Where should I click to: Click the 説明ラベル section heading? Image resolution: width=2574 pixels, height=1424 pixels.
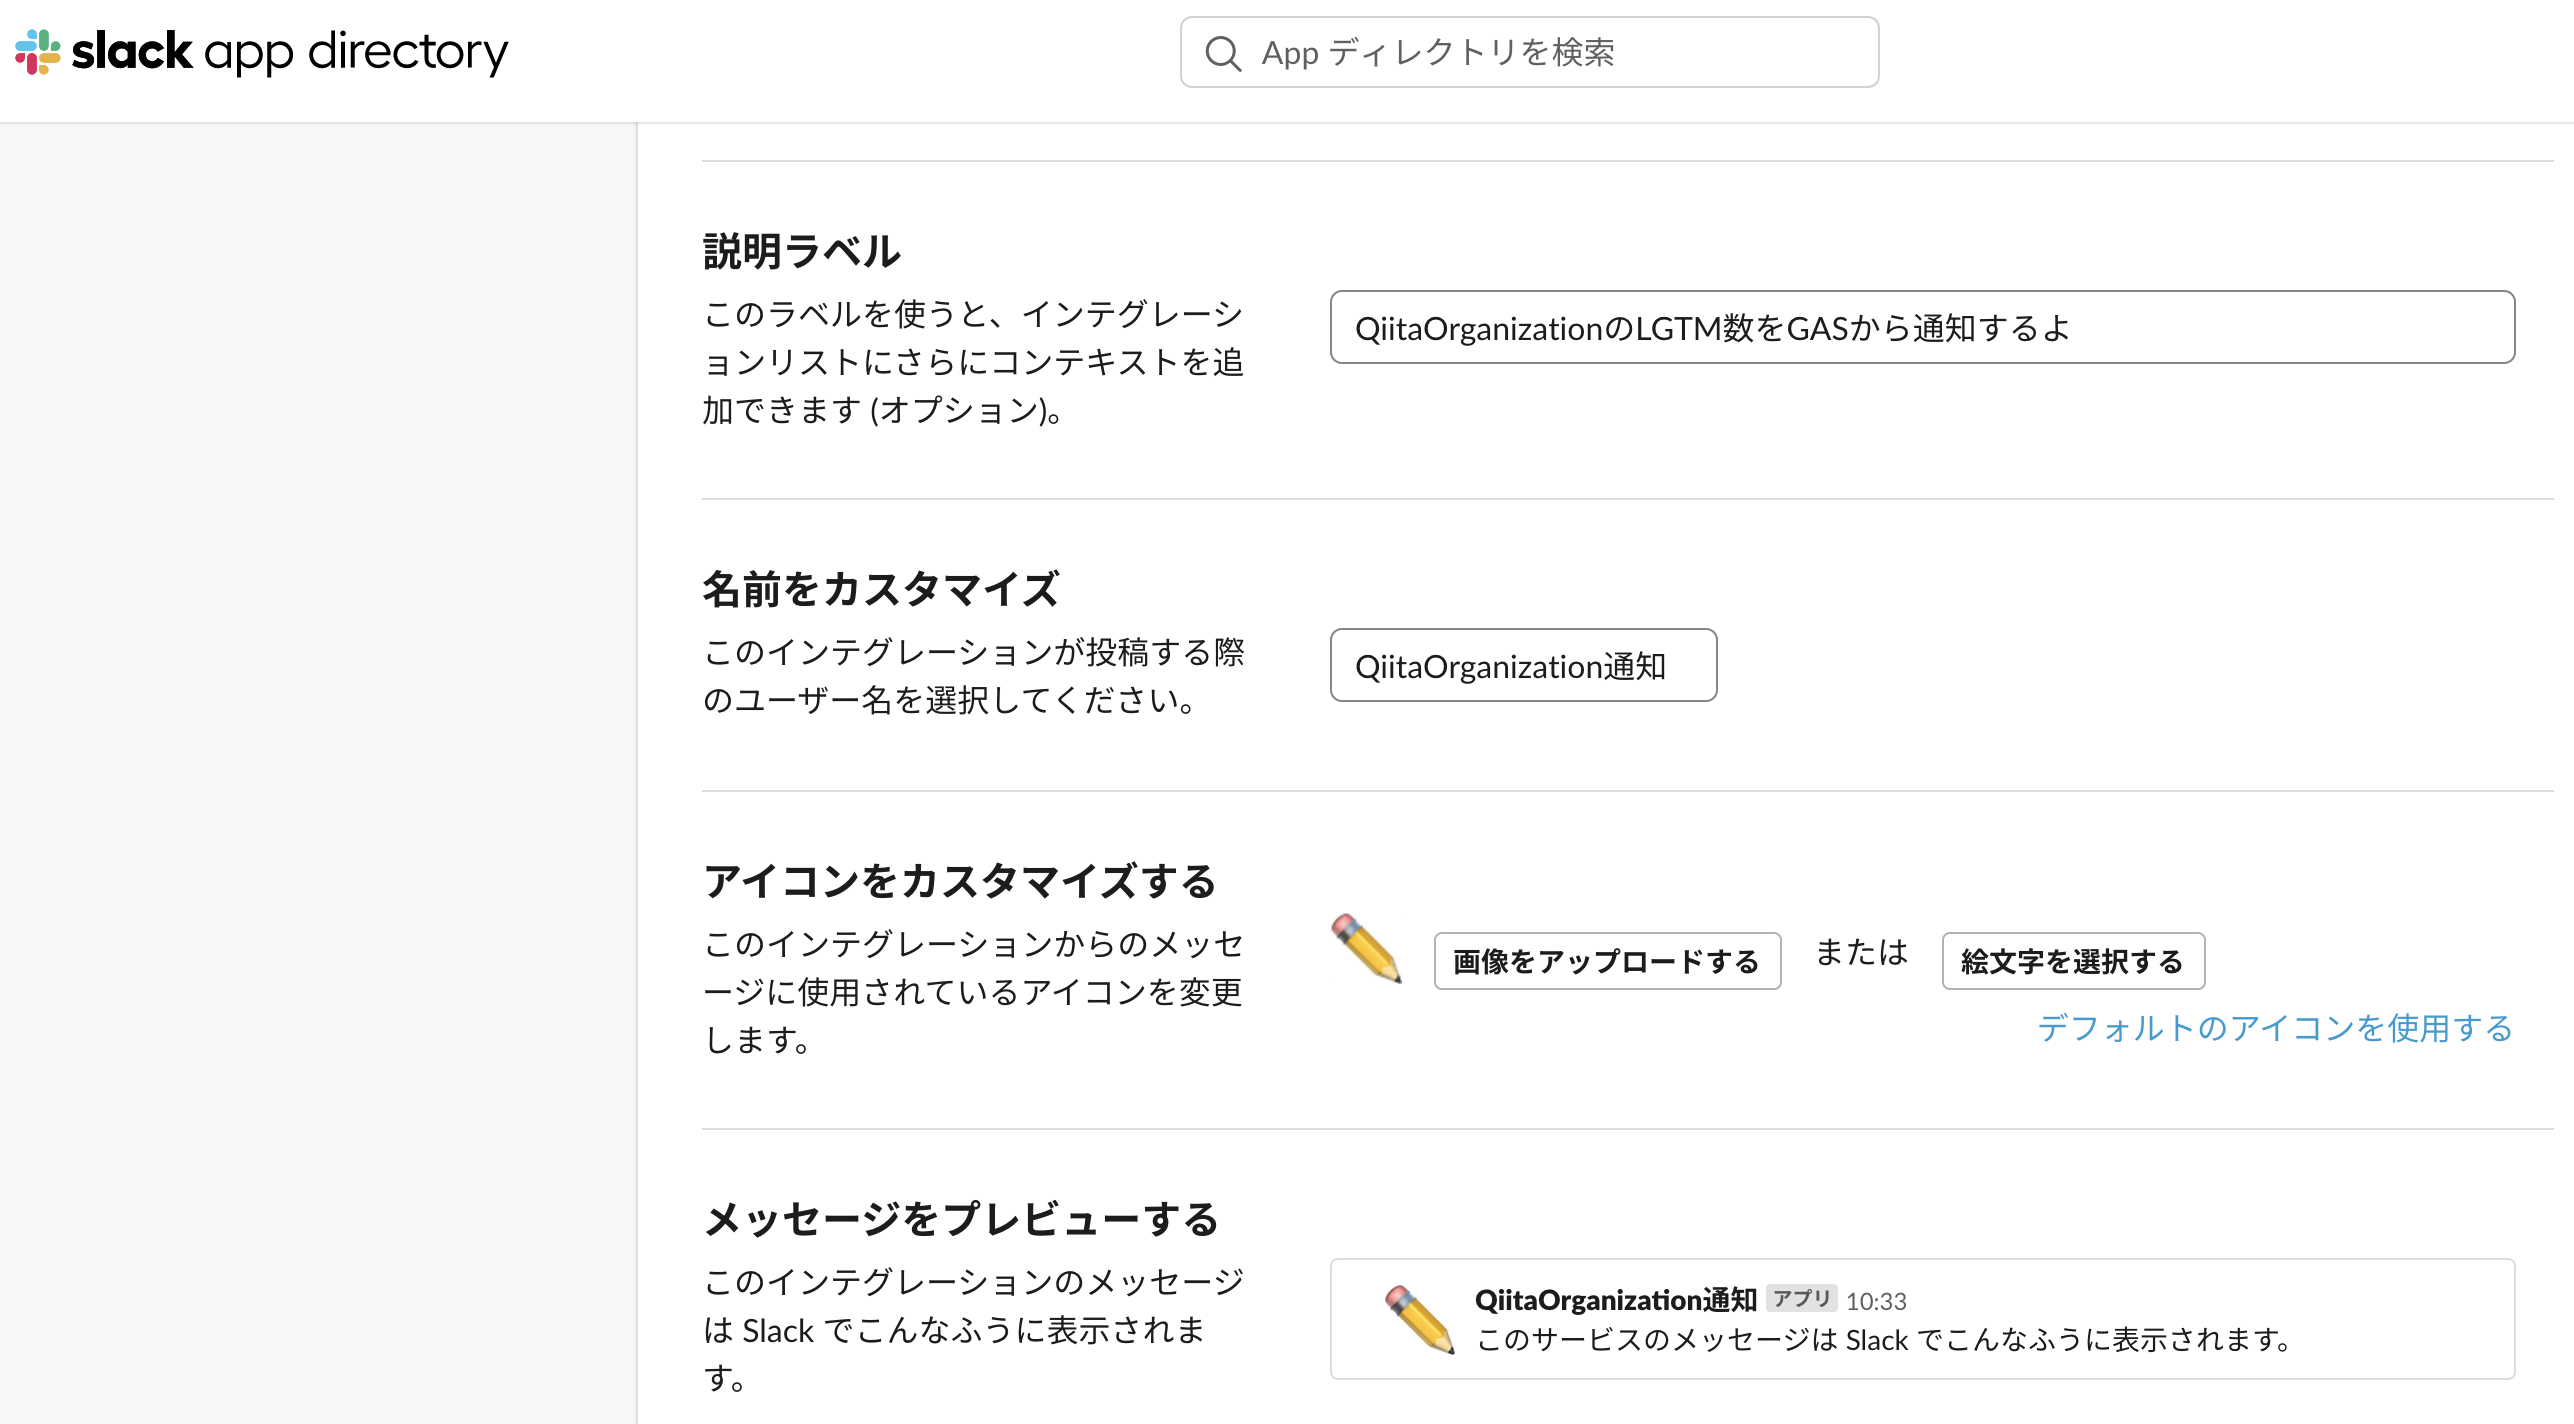tap(800, 251)
